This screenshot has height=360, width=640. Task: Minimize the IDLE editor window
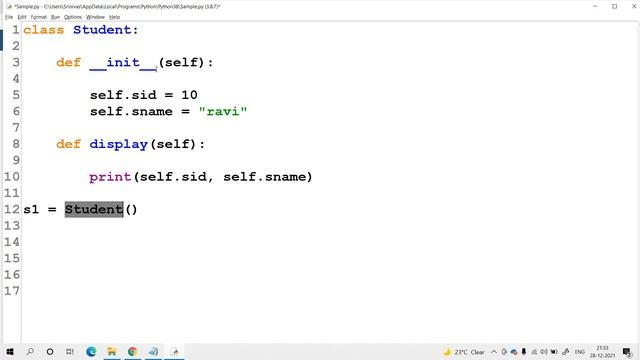click(595, 7)
